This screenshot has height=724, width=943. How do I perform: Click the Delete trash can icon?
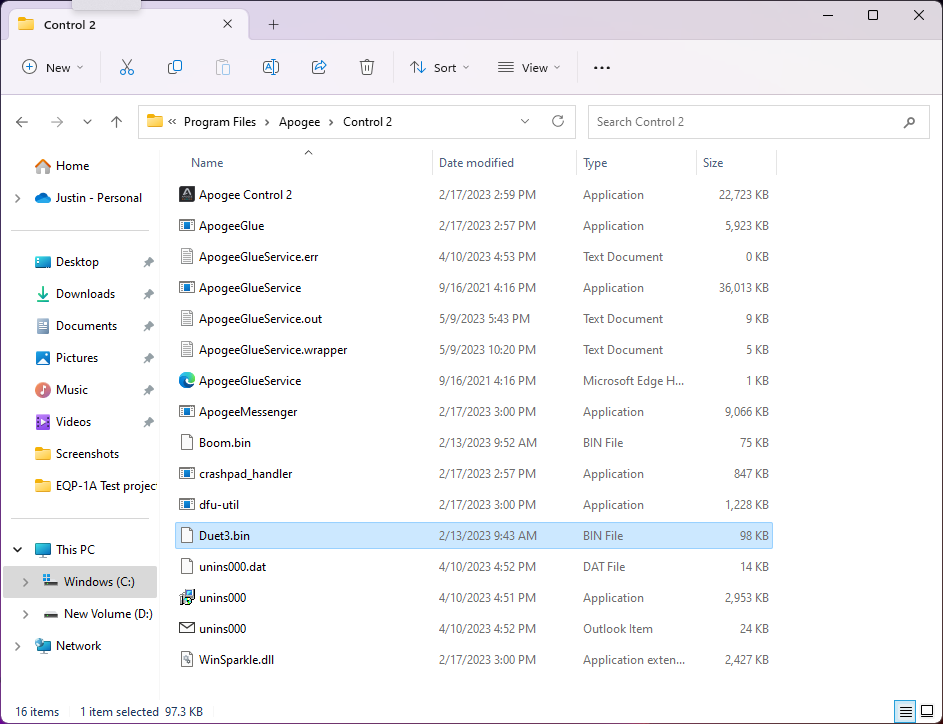click(x=367, y=67)
